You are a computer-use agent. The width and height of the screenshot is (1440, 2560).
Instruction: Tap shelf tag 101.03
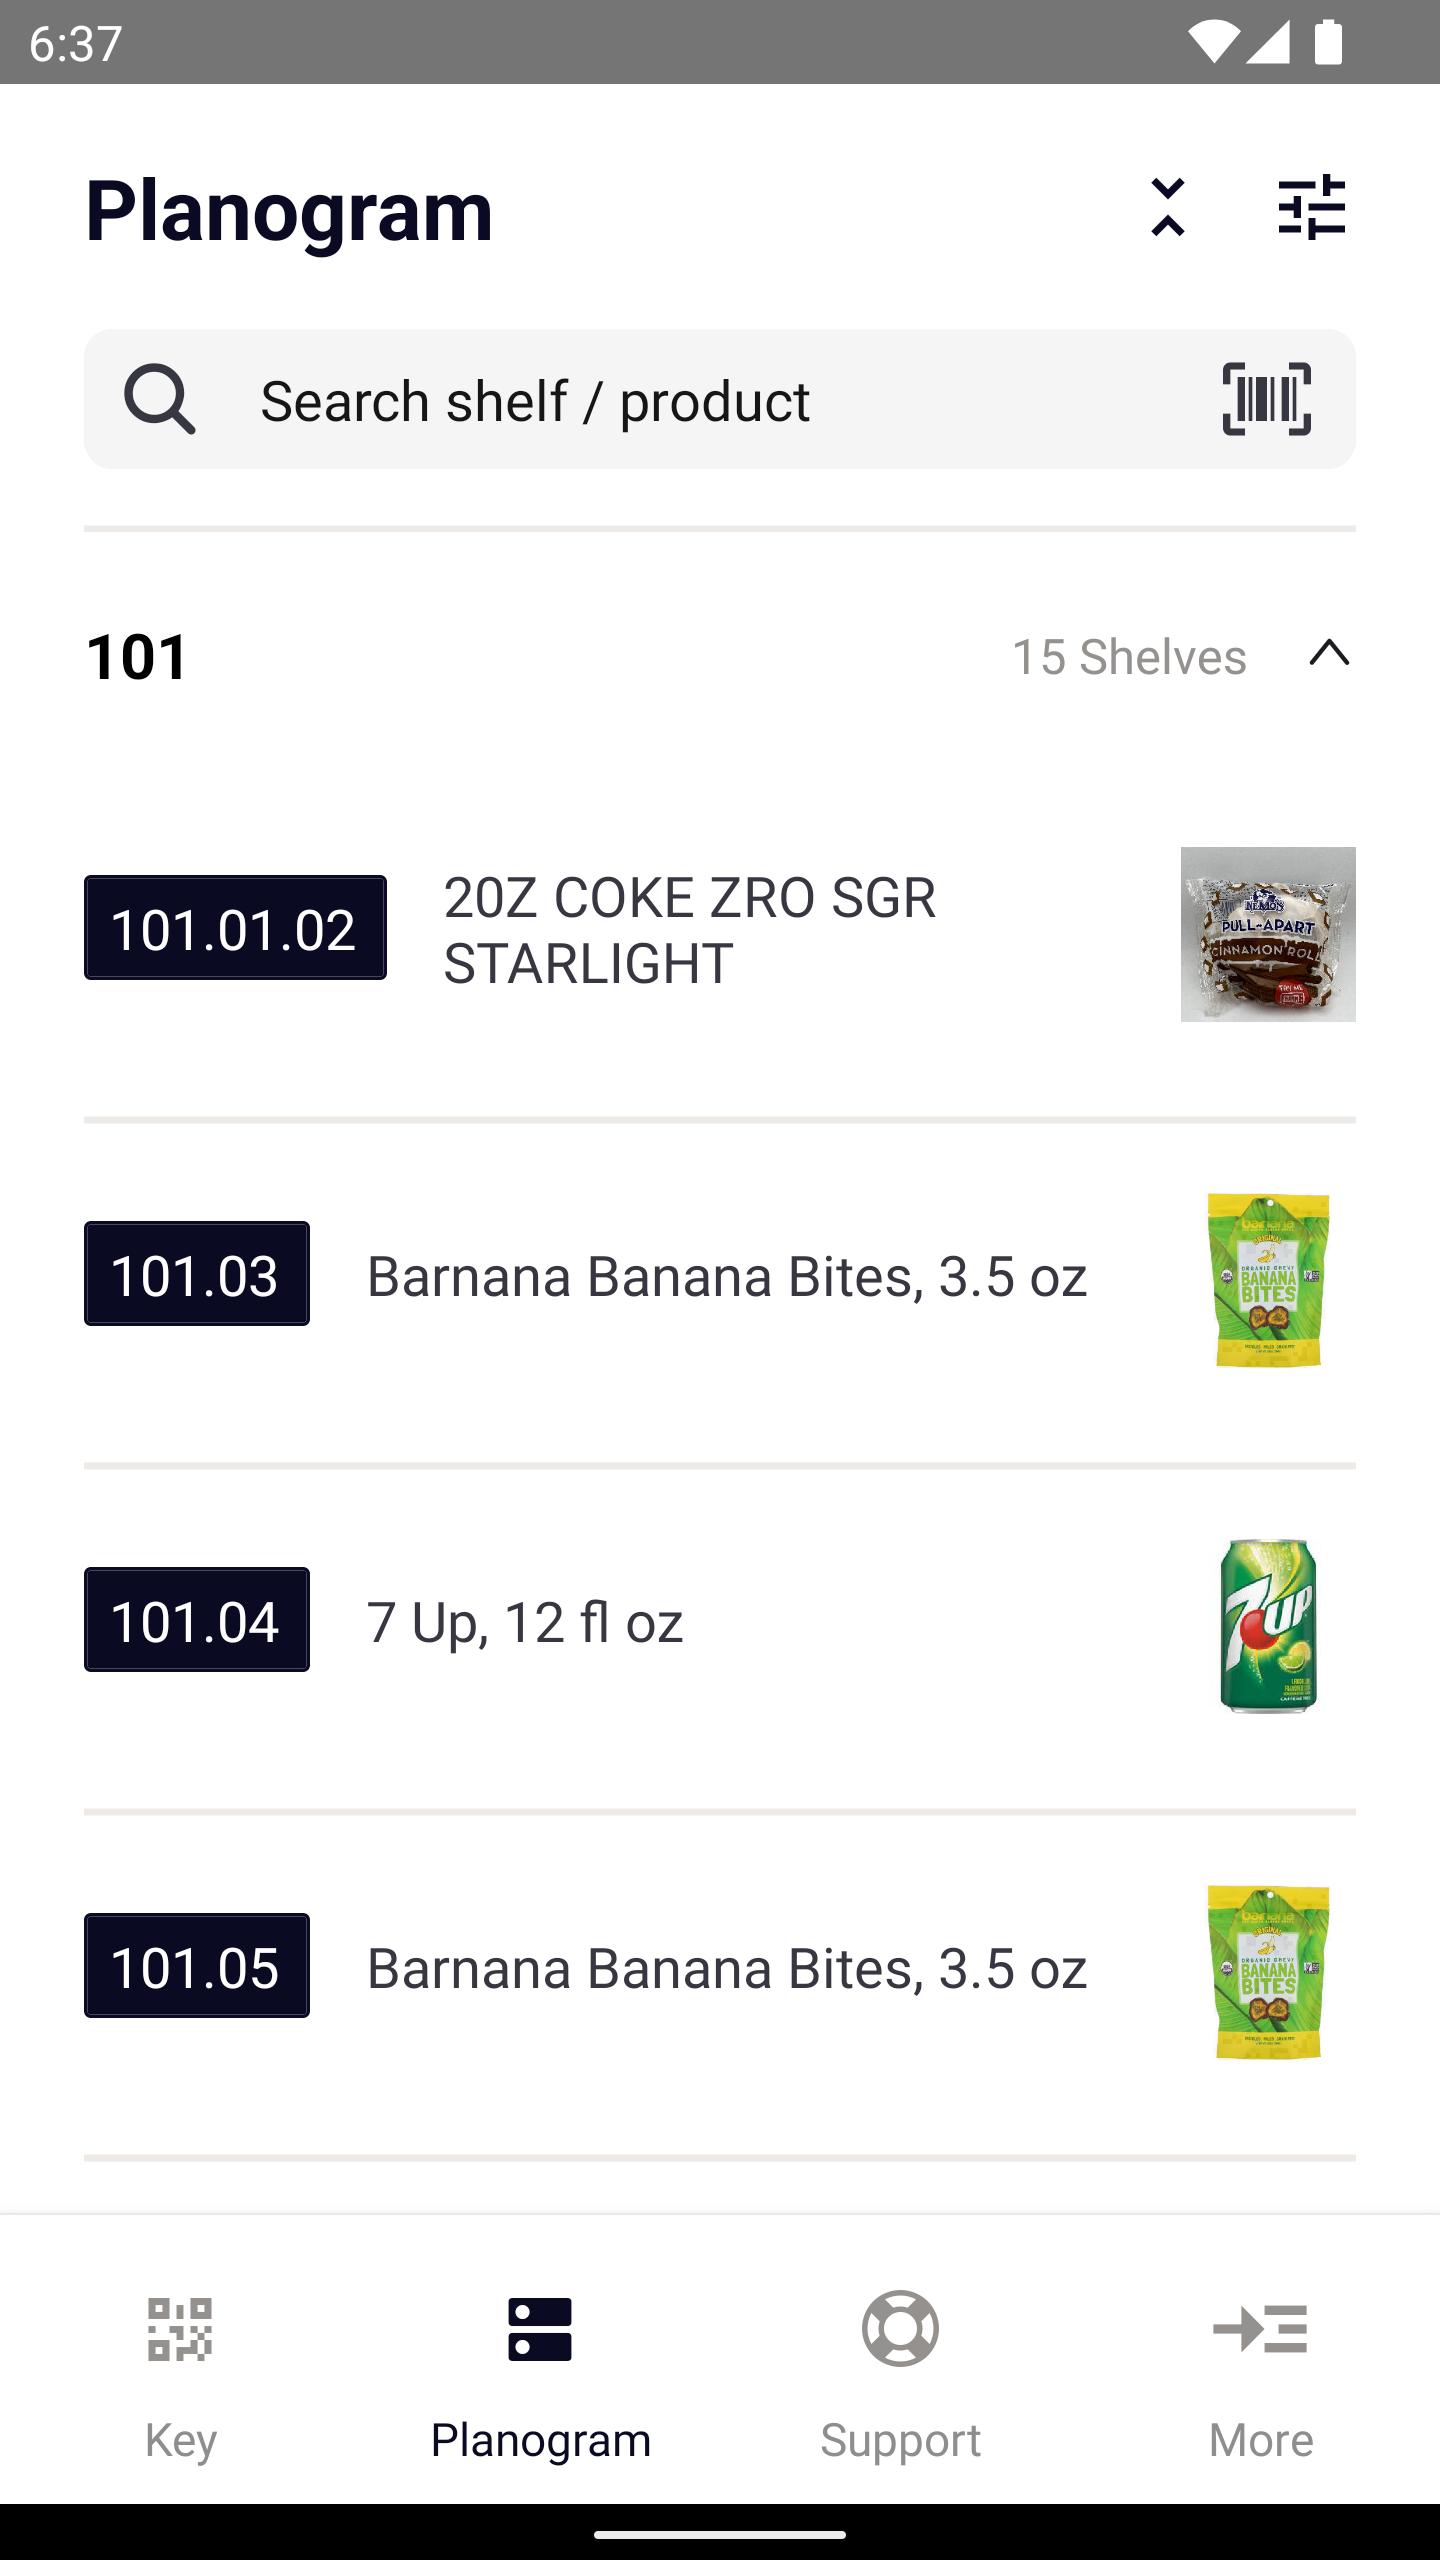[x=197, y=1274]
